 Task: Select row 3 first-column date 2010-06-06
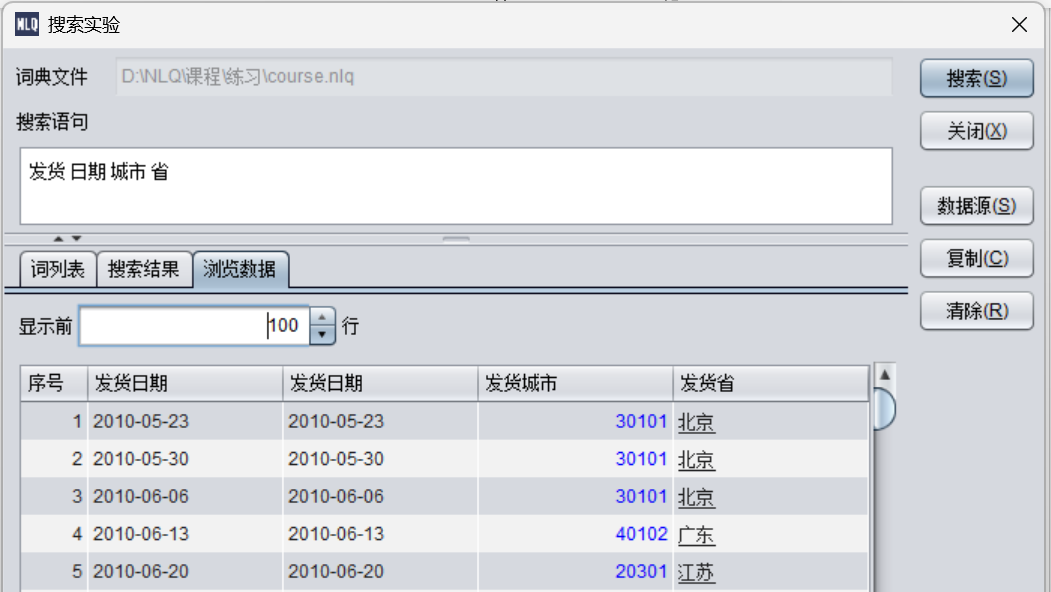pyautogui.click(x=141, y=496)
